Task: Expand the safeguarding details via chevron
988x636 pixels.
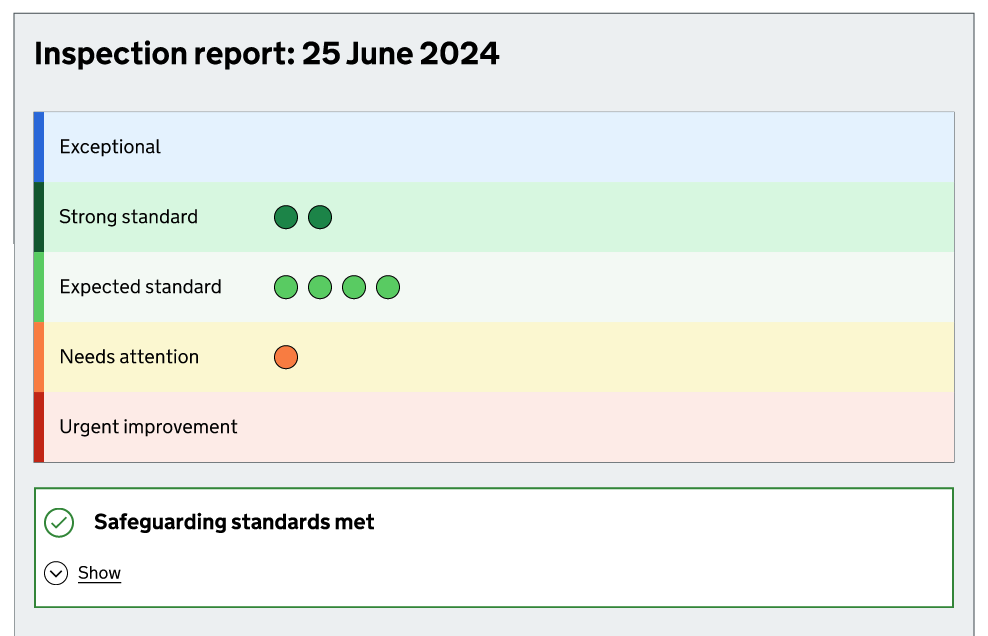Action: point(57,572)
